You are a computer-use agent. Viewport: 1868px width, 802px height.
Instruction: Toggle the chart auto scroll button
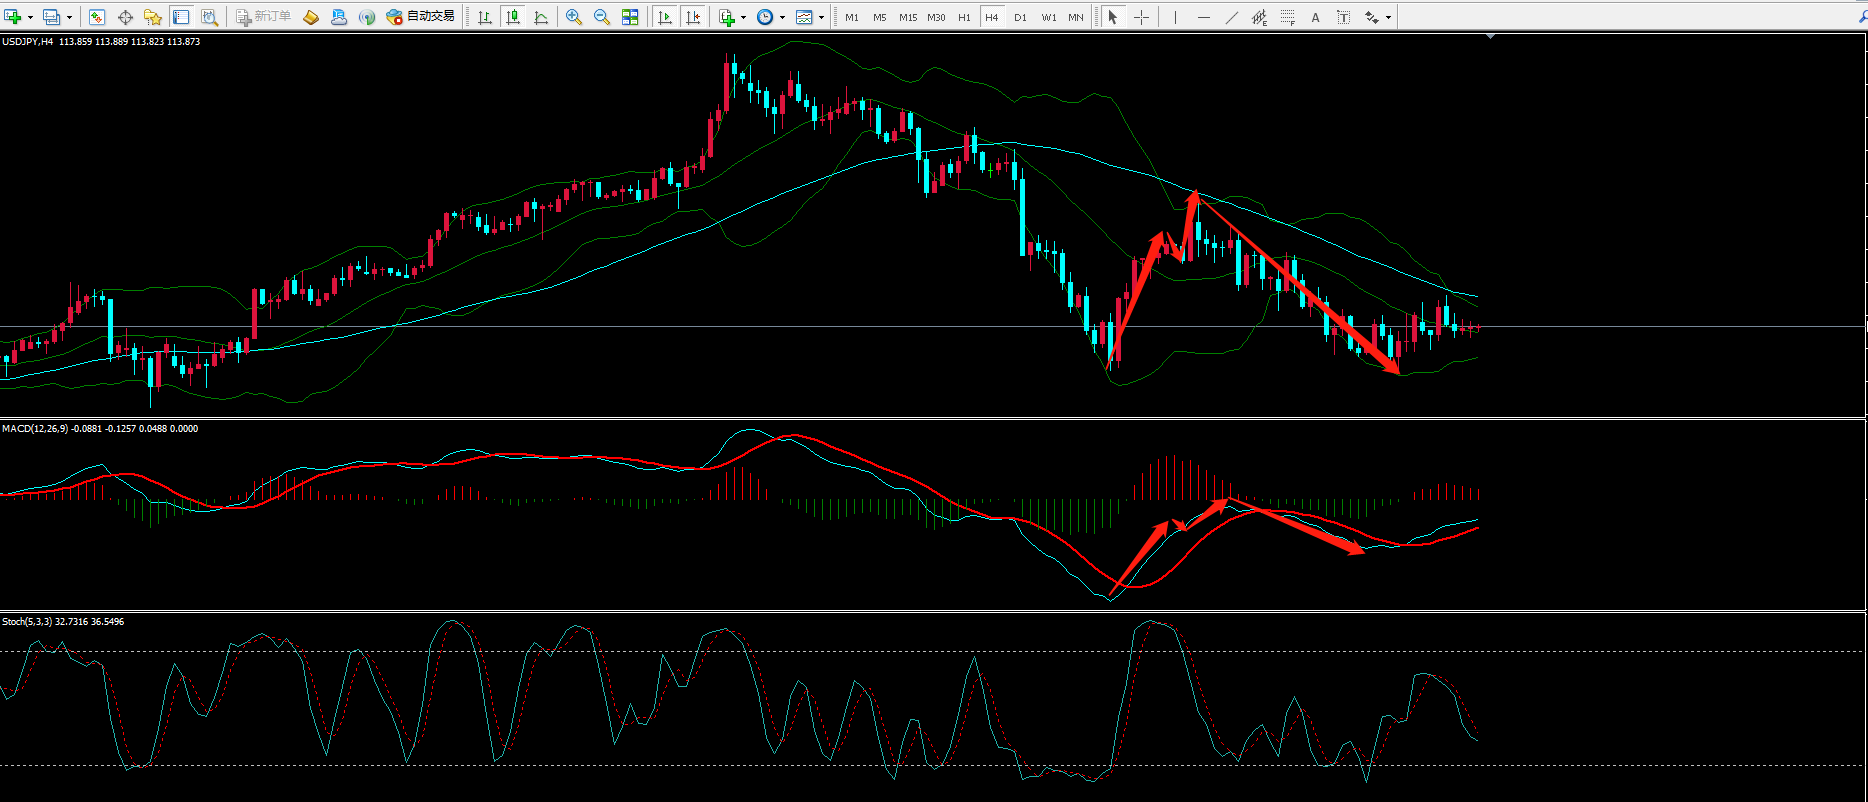point(665,17)
